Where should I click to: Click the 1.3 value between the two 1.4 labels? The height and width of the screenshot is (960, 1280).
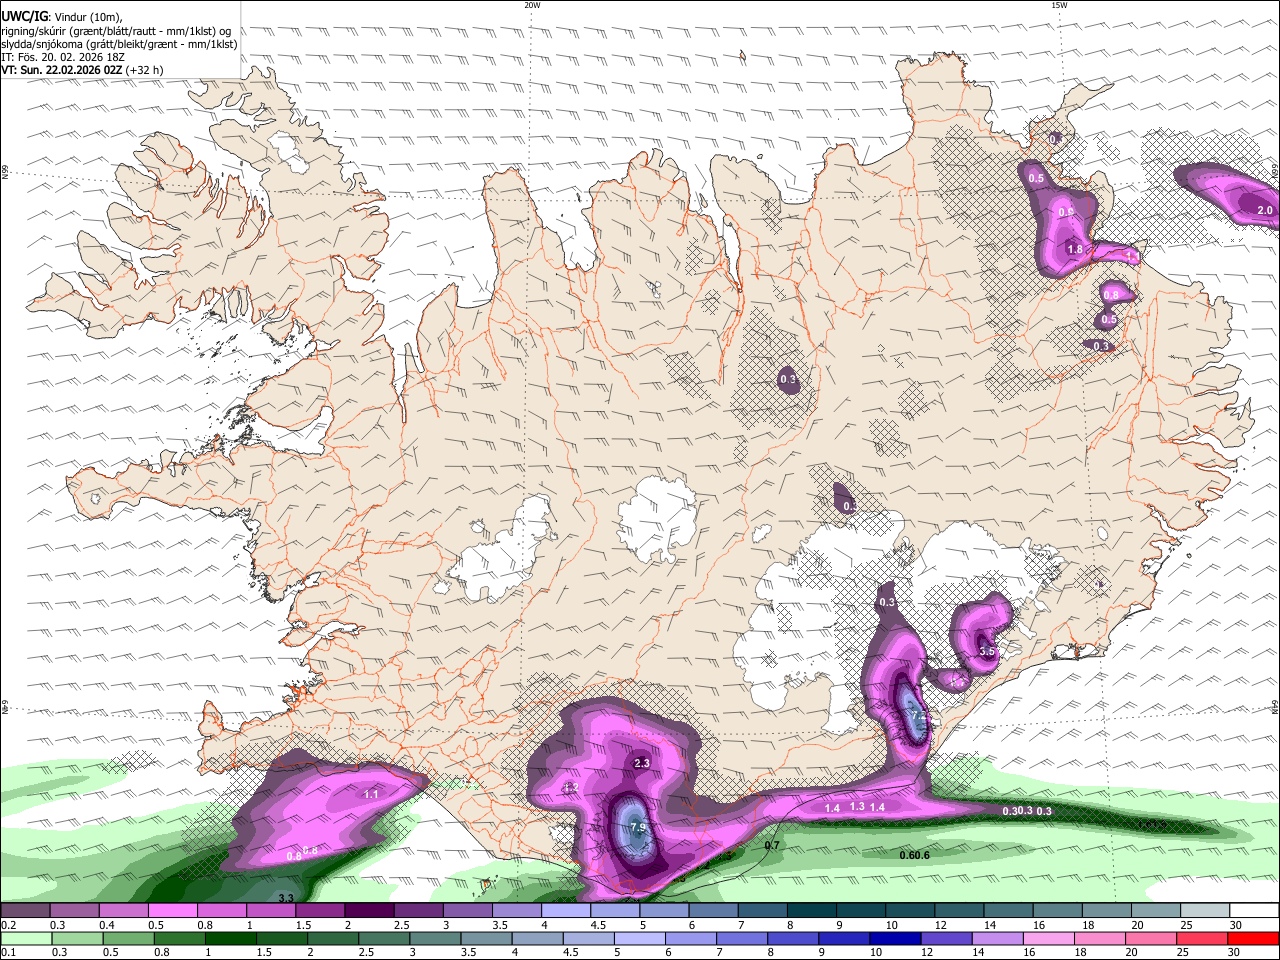pos(857,806)
